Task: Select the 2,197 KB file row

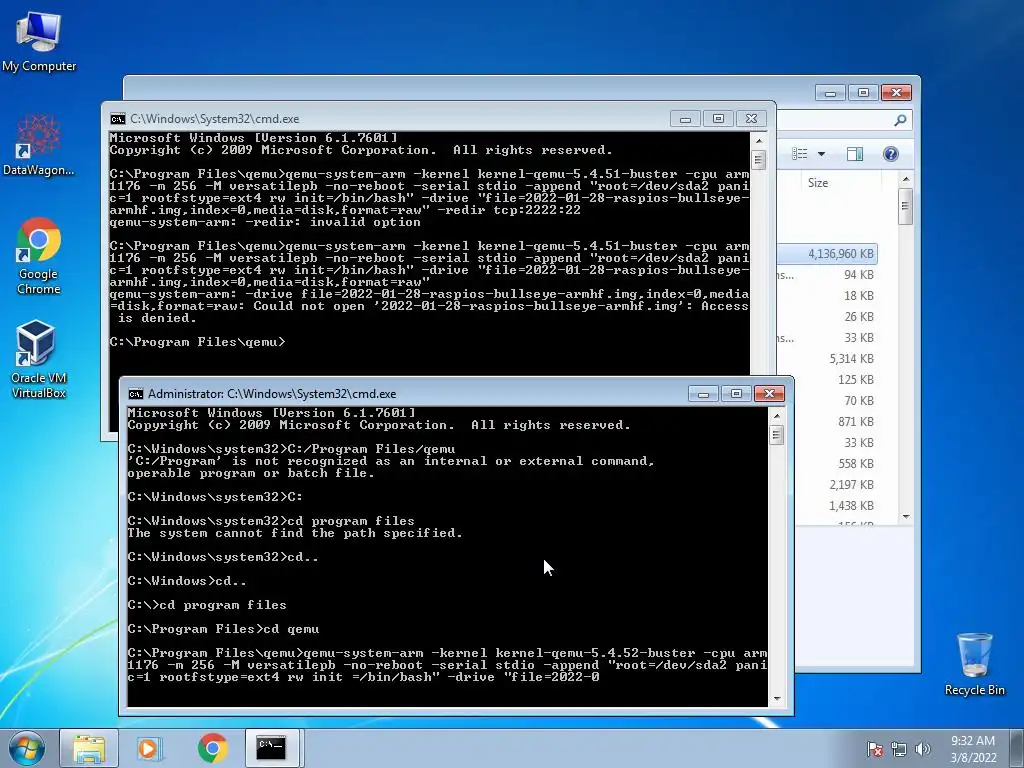Action: (x=828, y=485)
